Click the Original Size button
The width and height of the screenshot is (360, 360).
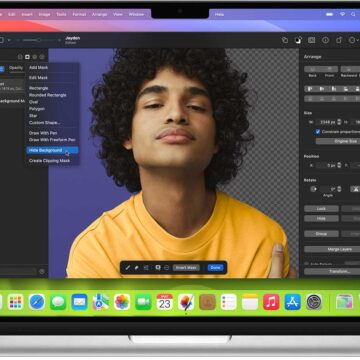coord(337,141)
